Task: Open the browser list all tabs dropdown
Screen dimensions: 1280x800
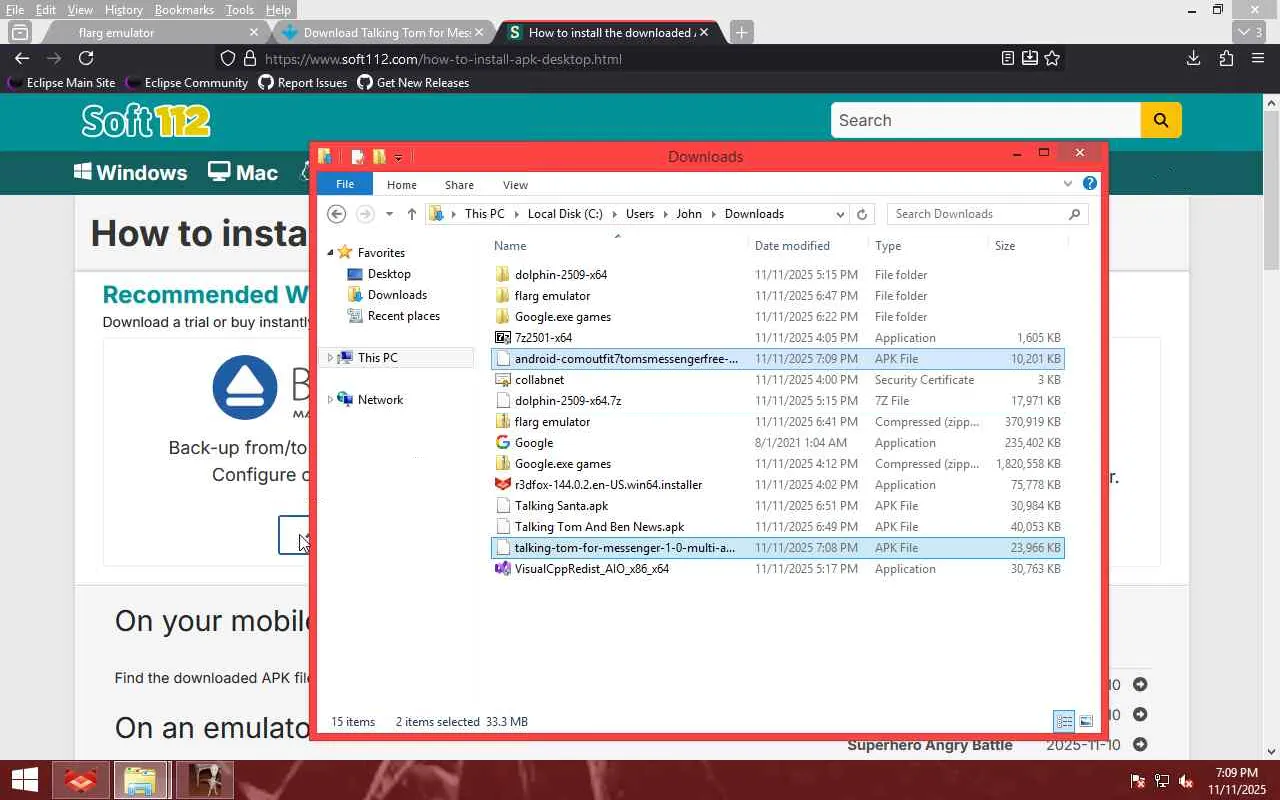Action: [x=1251, y=32]
